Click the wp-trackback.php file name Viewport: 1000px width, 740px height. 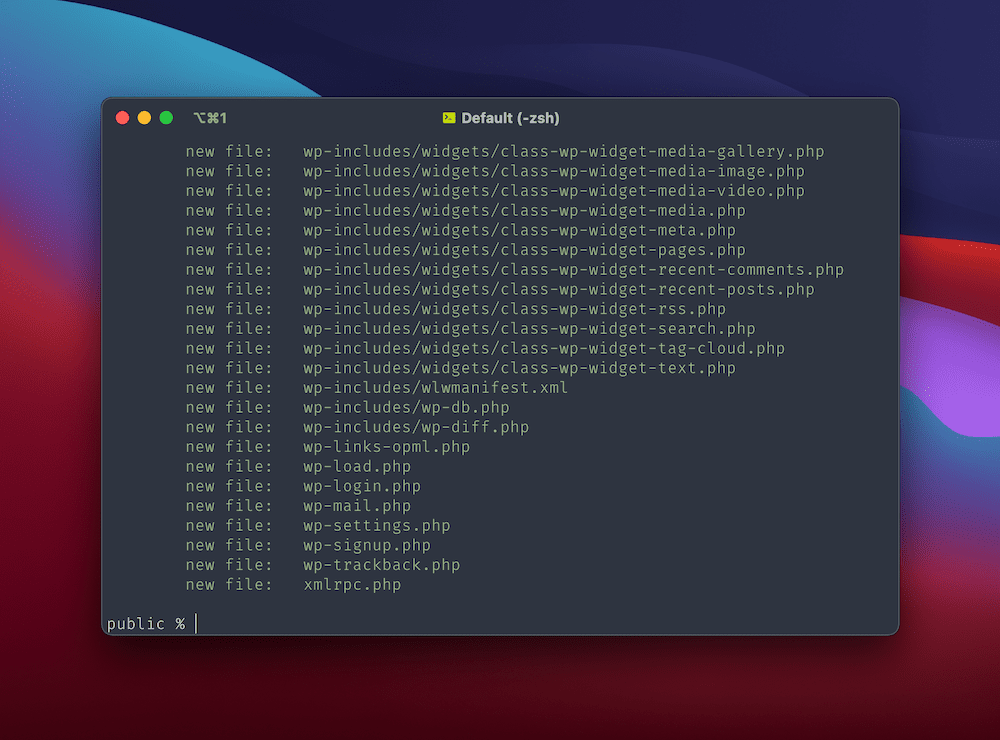[x=381, y=565]
